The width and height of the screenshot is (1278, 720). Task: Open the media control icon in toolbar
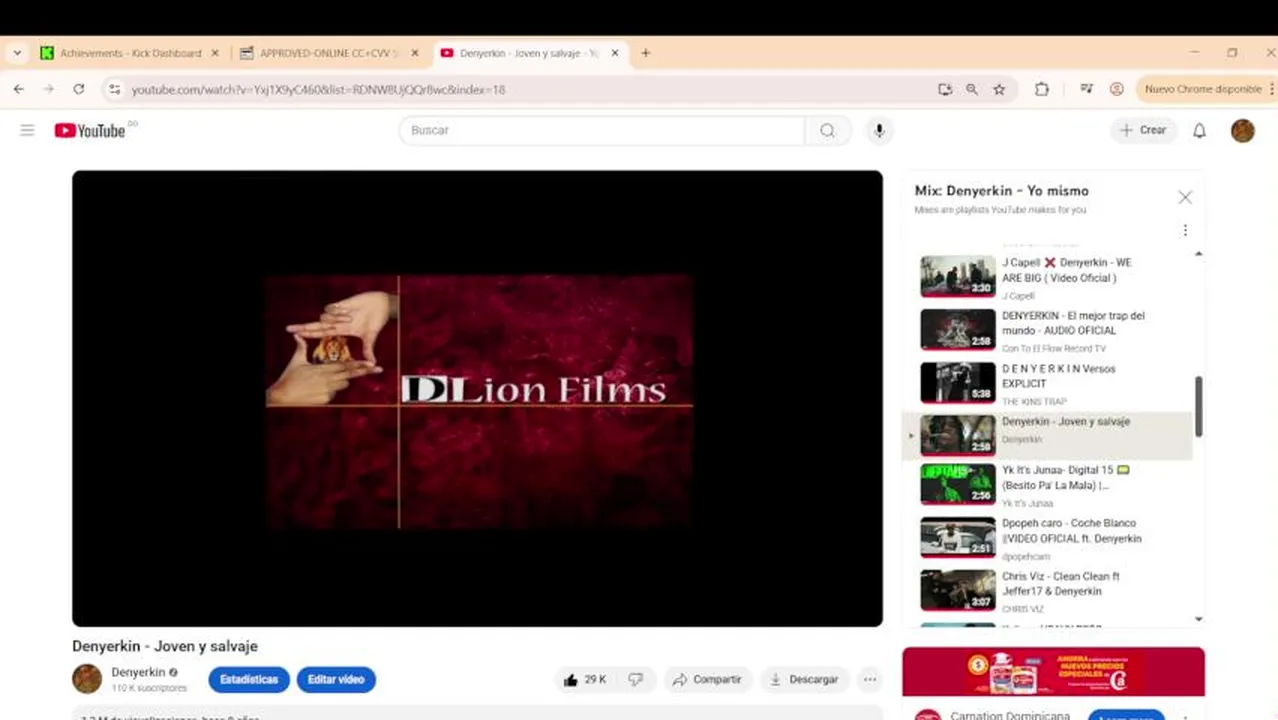1086,89
